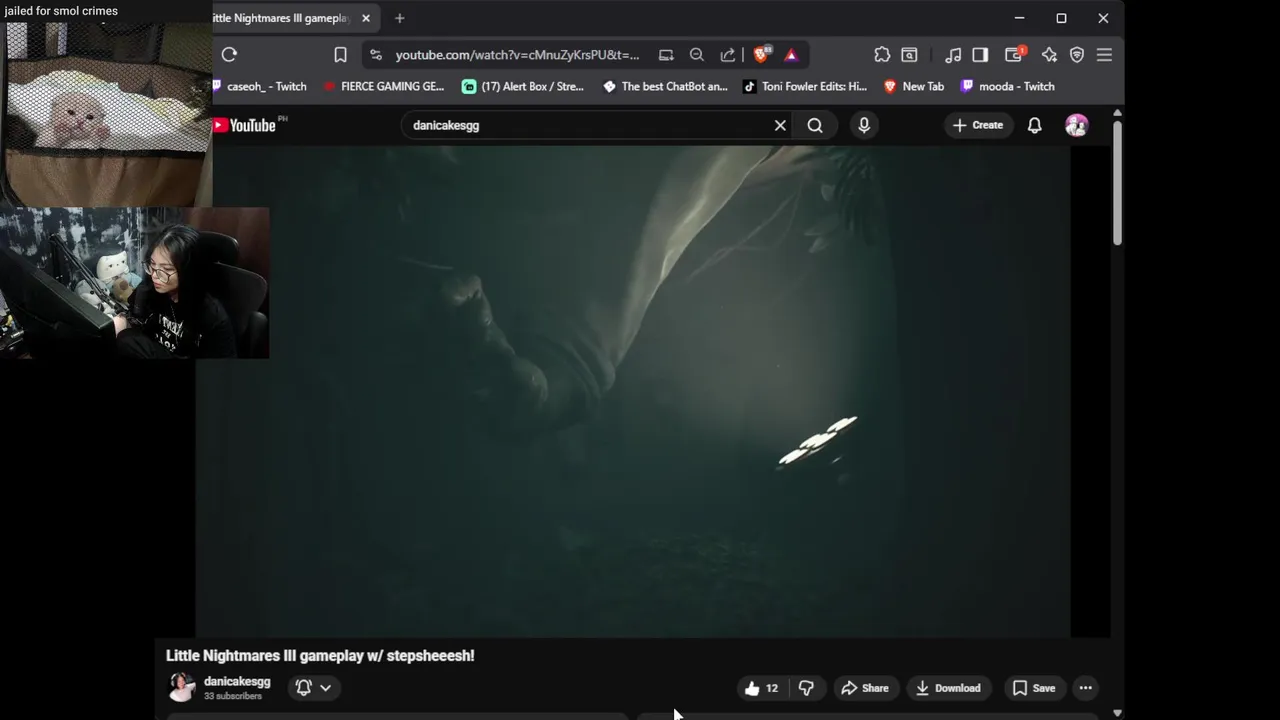This screenshot has width=1280, height=720.
Task: Toggle the browser sidebar panel
Action: [x=980, y=55]
